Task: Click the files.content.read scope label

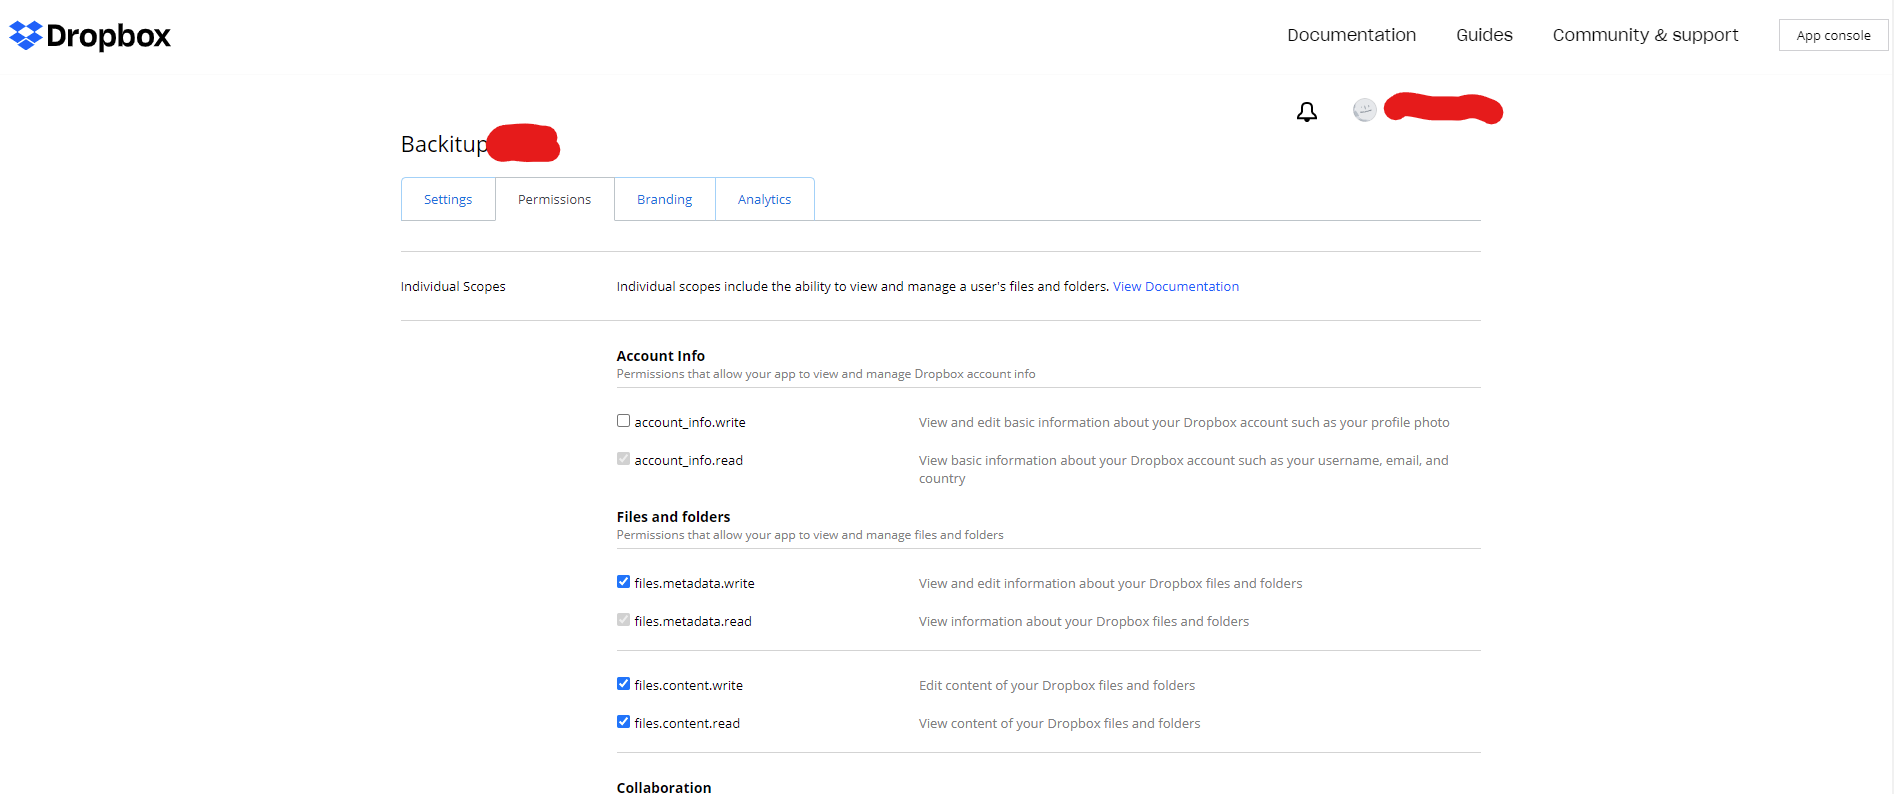Action: click(687, 723)
